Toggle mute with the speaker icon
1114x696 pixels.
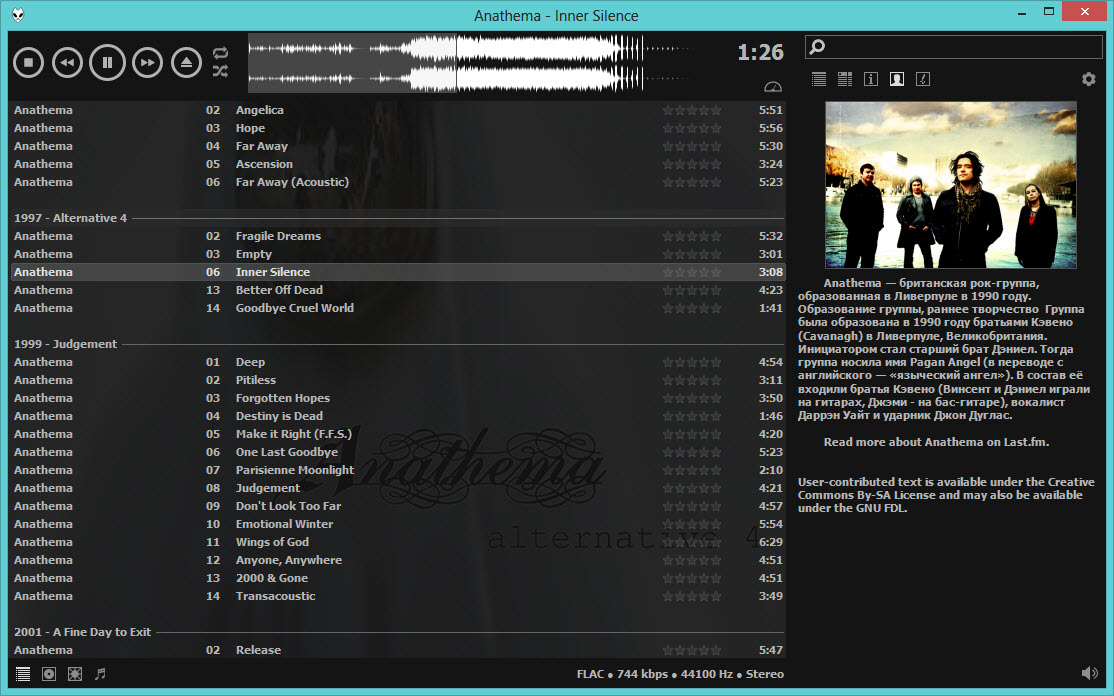click(1089, 674)
